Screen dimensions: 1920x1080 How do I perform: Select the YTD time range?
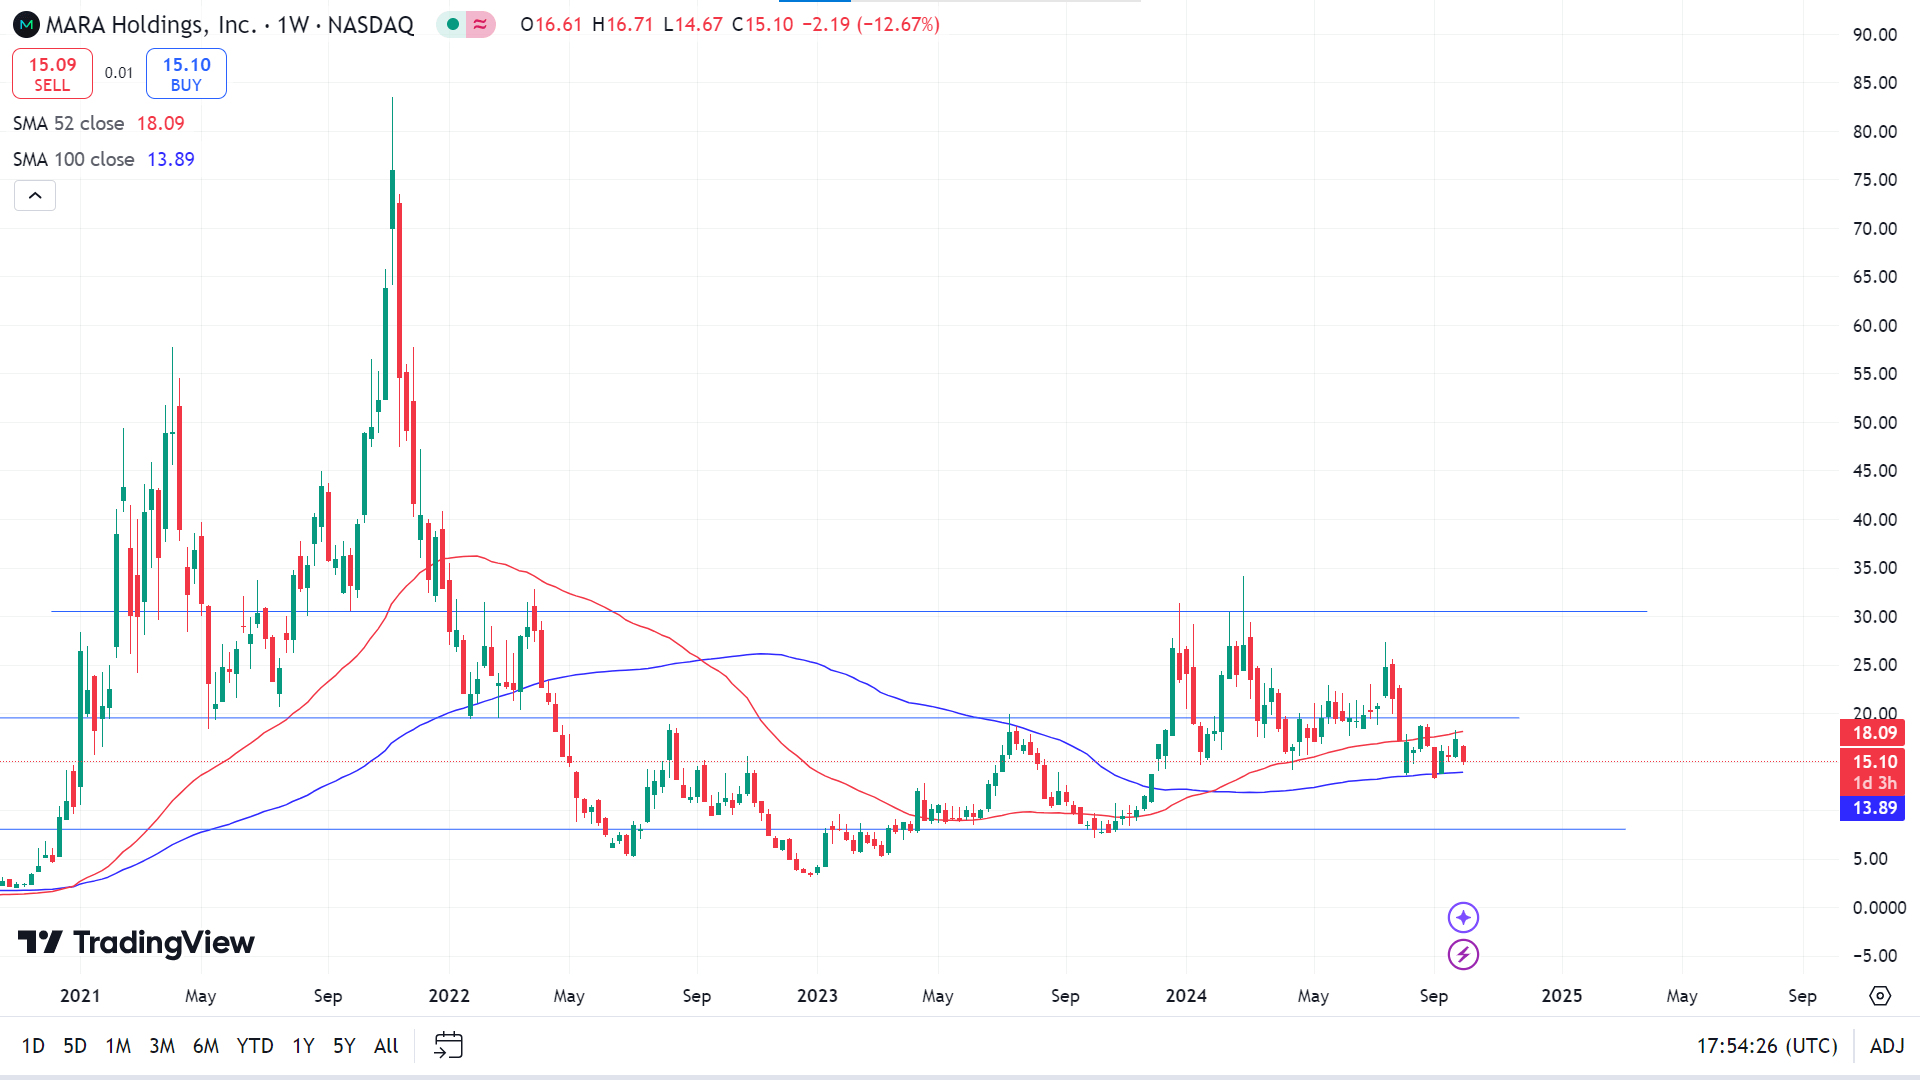[x=255, y=1046]
